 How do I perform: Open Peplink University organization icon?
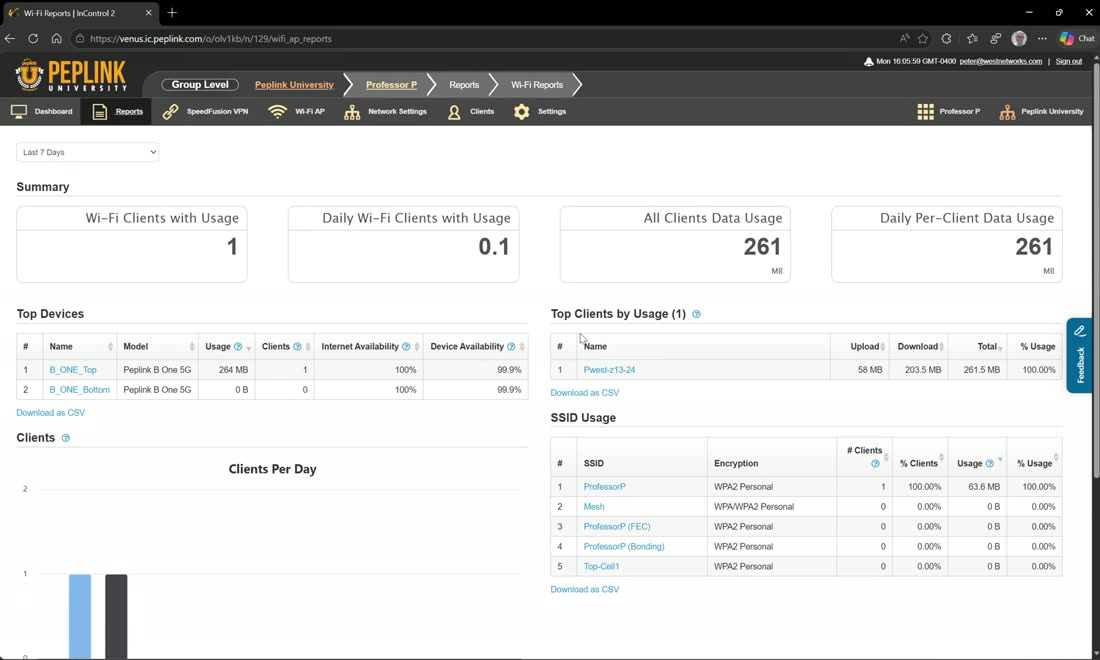pyautogui.click(x=1007, y=112)
